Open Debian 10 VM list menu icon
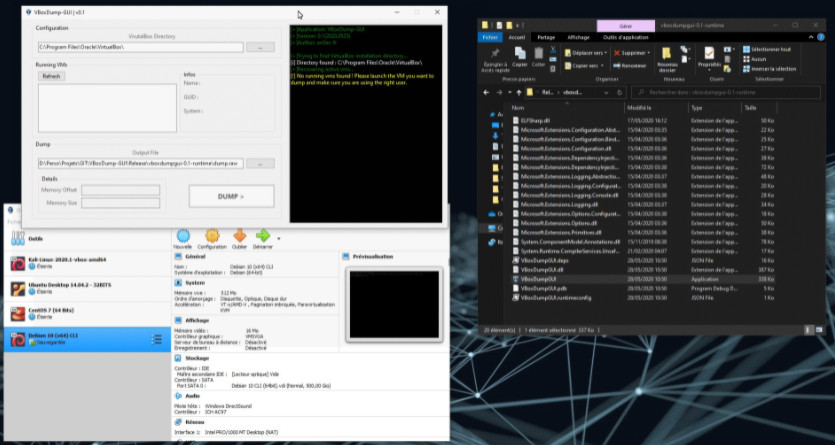The height and width of the screenshot is (445, 835). tap(156, 339)
